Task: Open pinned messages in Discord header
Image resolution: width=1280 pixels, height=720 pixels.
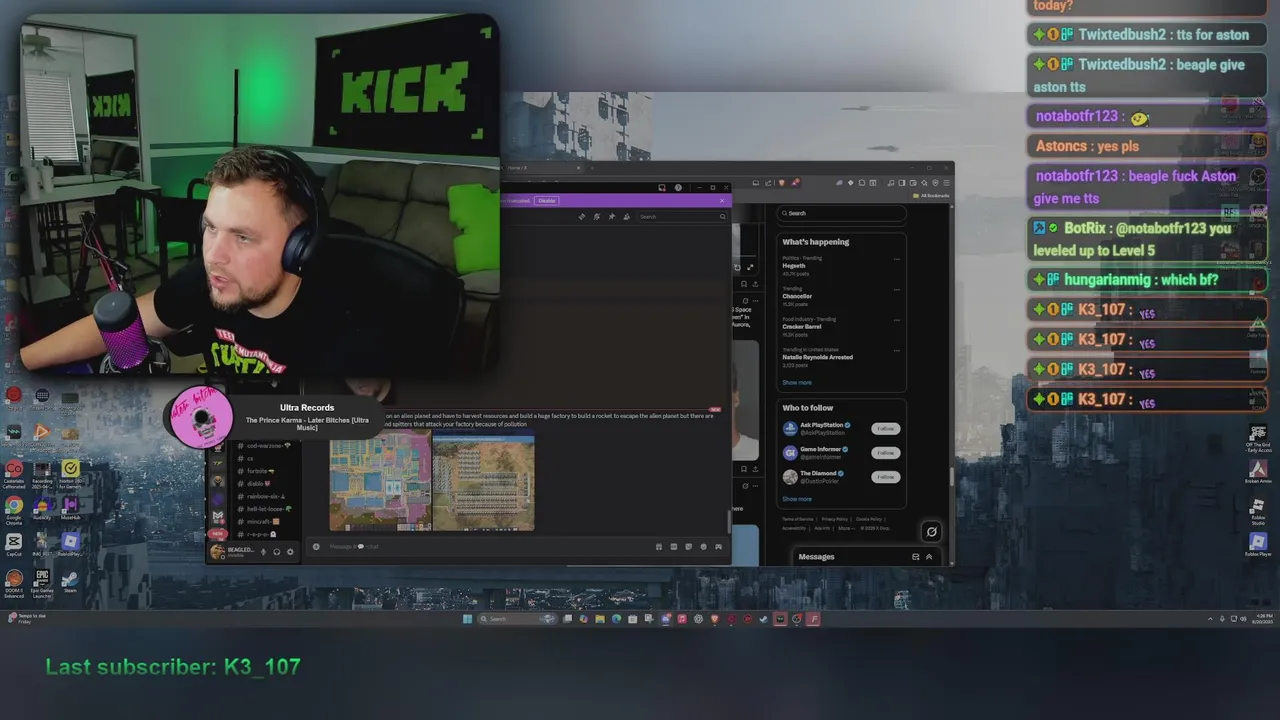Action: [611, 216]
